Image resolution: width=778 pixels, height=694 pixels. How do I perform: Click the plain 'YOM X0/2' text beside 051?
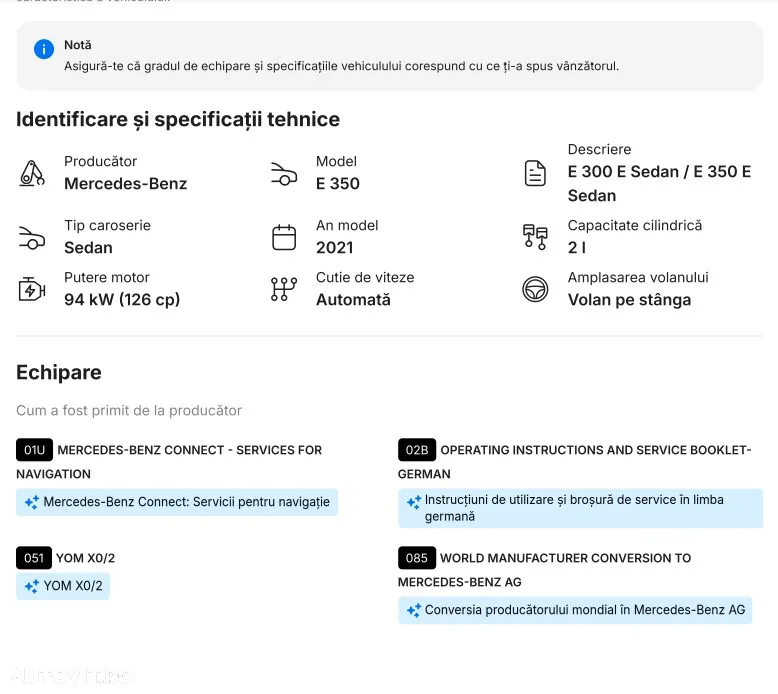pos(85,558)
